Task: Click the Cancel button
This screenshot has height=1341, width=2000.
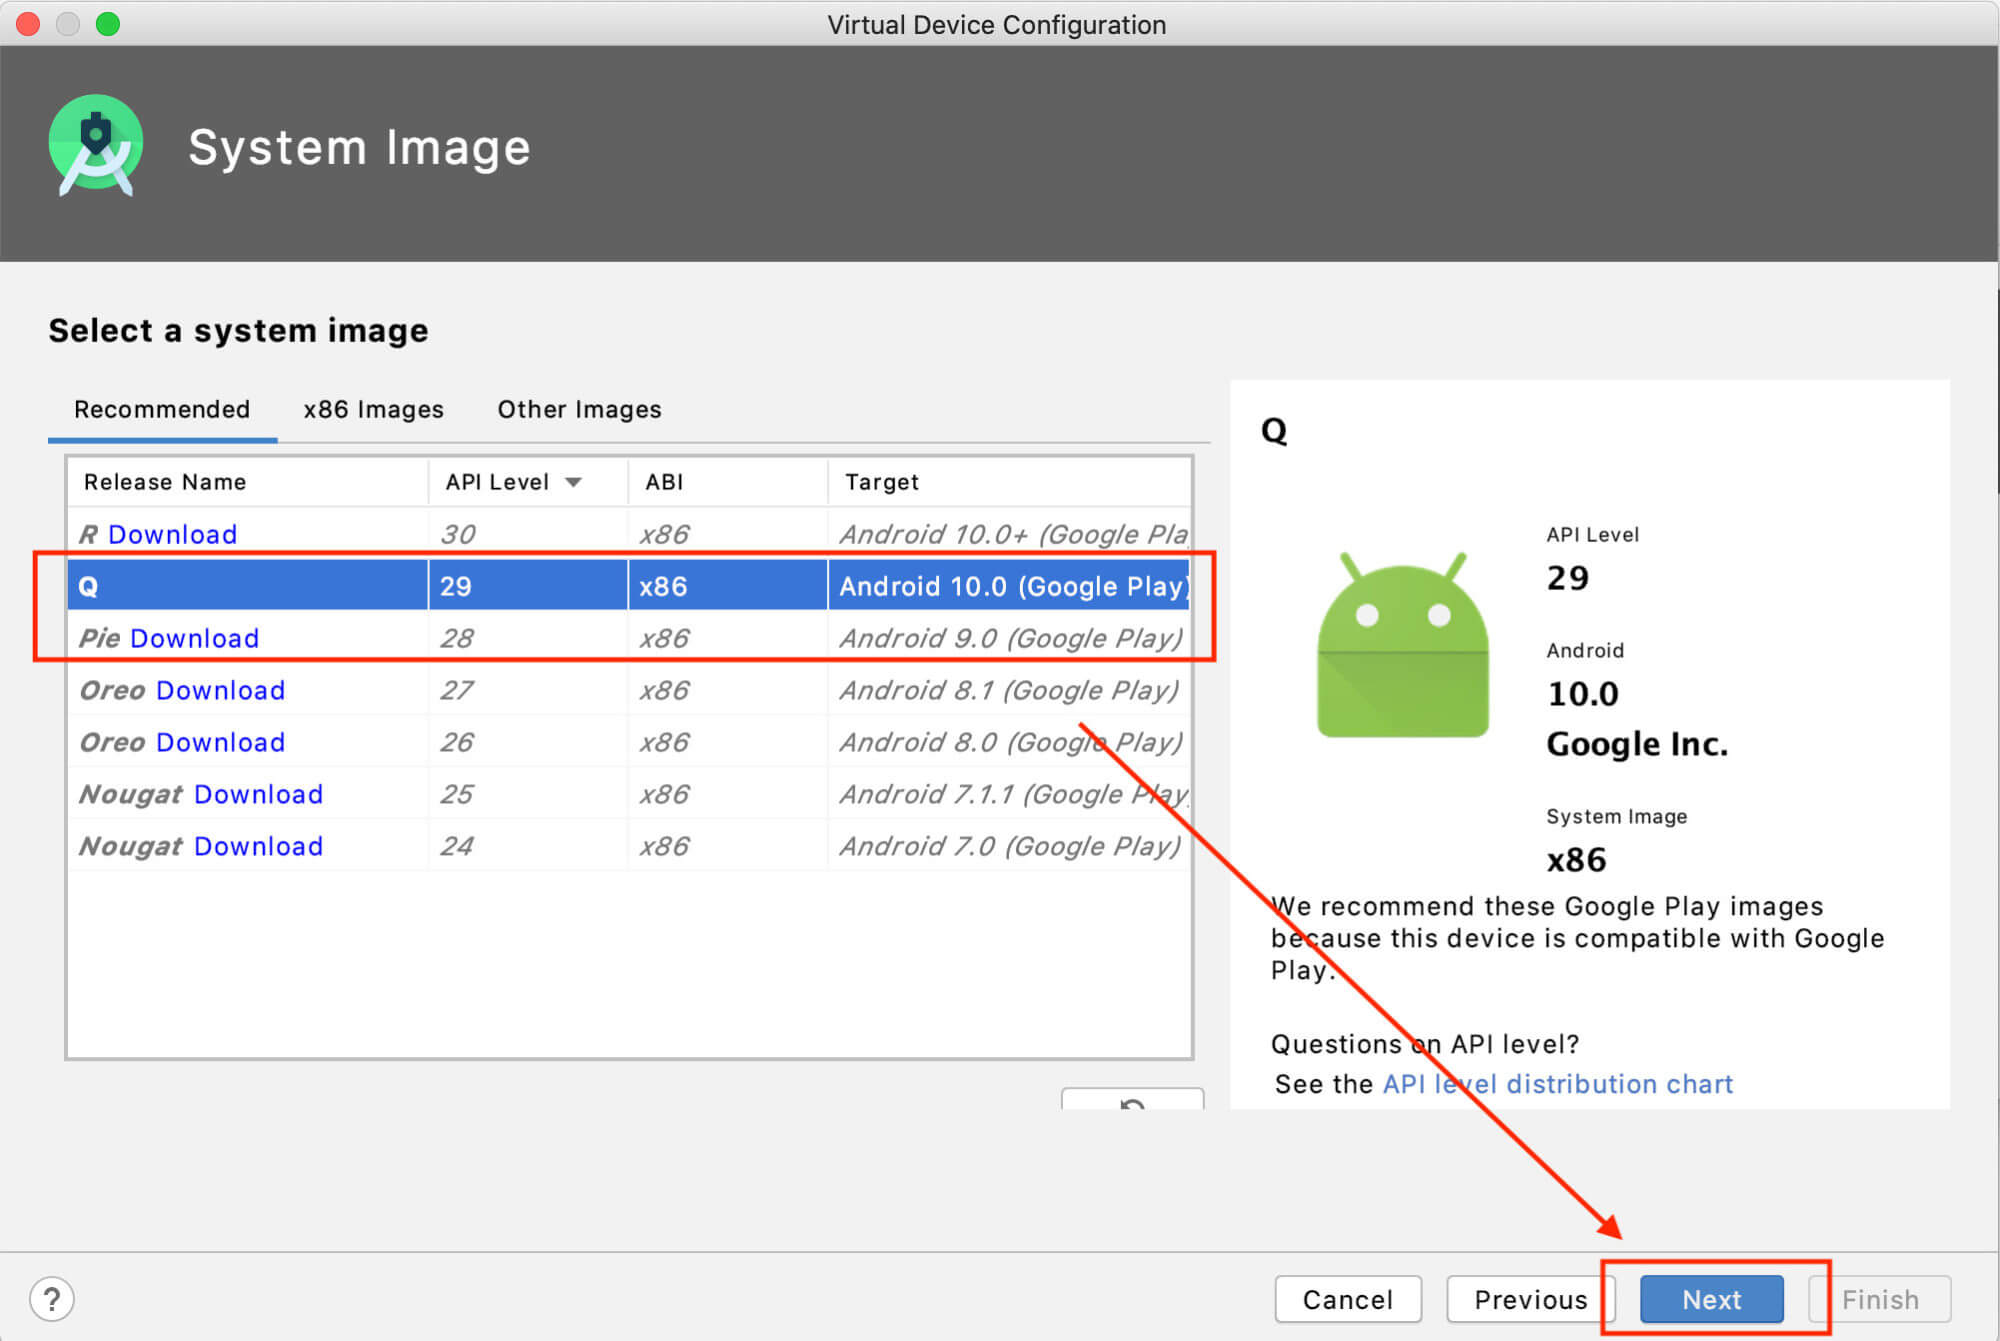Action: click(x=1348, y=1299)
